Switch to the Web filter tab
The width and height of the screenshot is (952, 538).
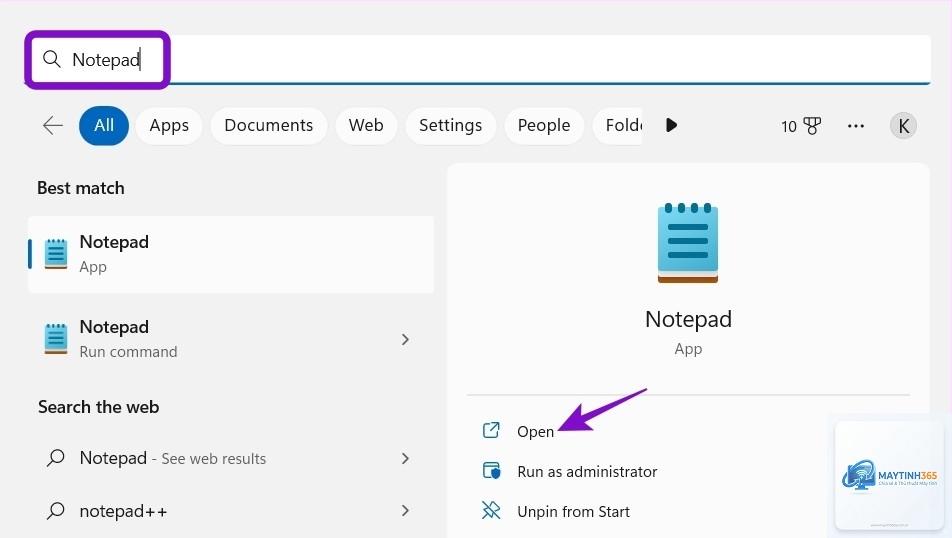[x=366, y=126]
